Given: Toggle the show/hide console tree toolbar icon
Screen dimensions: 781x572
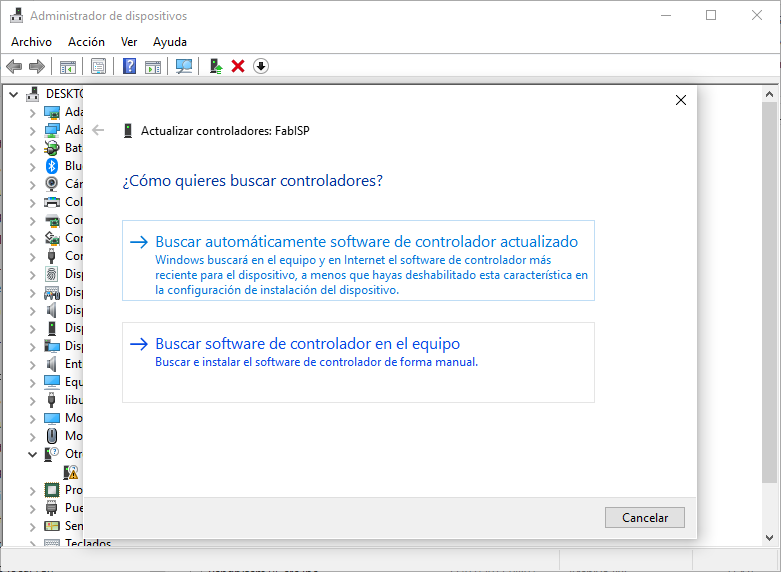Looking at the screenshot, I should (x=68, y=66).
